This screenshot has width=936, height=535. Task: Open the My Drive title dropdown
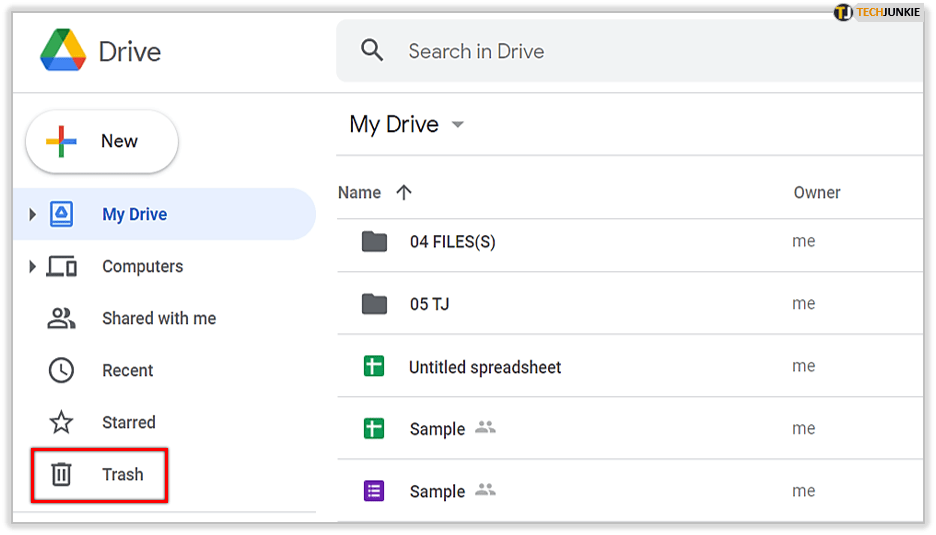tap(458, 125)
